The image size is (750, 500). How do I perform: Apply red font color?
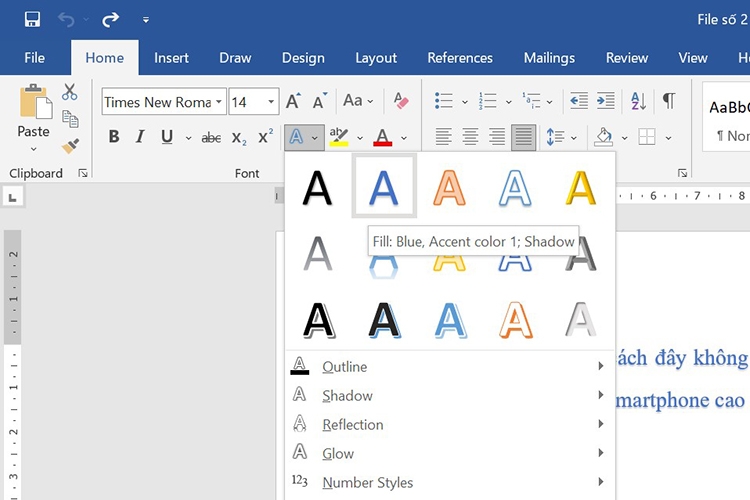pos(383,137)
